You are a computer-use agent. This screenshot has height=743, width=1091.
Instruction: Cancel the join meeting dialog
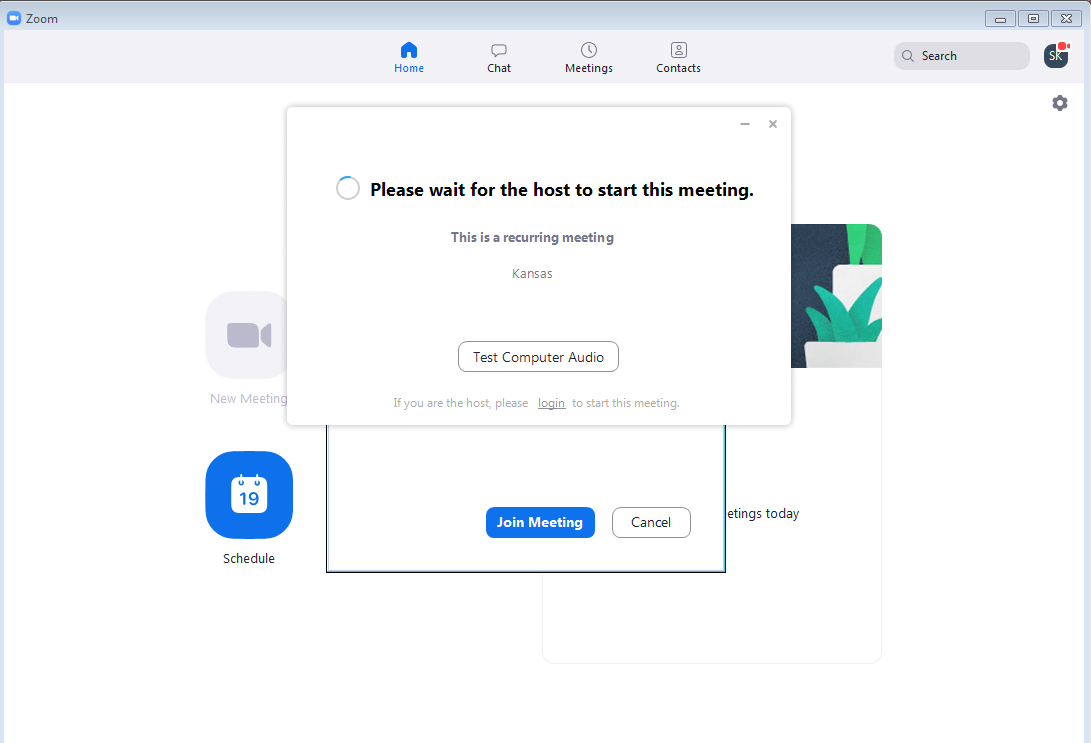(x=651, y=522)
